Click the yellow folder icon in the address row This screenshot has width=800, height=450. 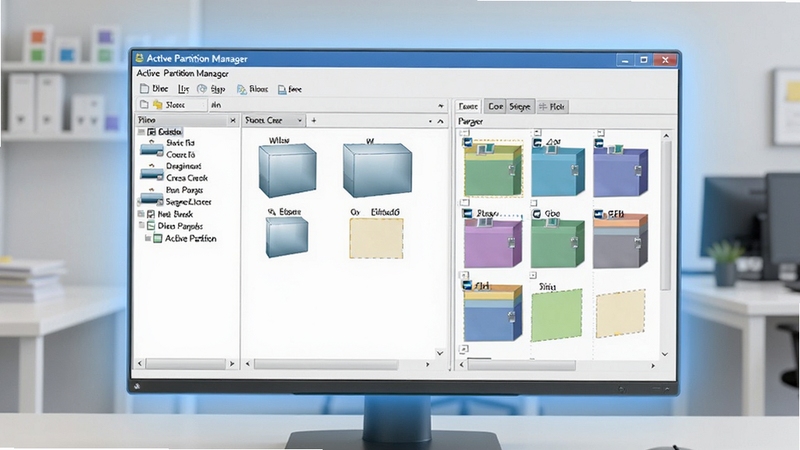point(158,105)
